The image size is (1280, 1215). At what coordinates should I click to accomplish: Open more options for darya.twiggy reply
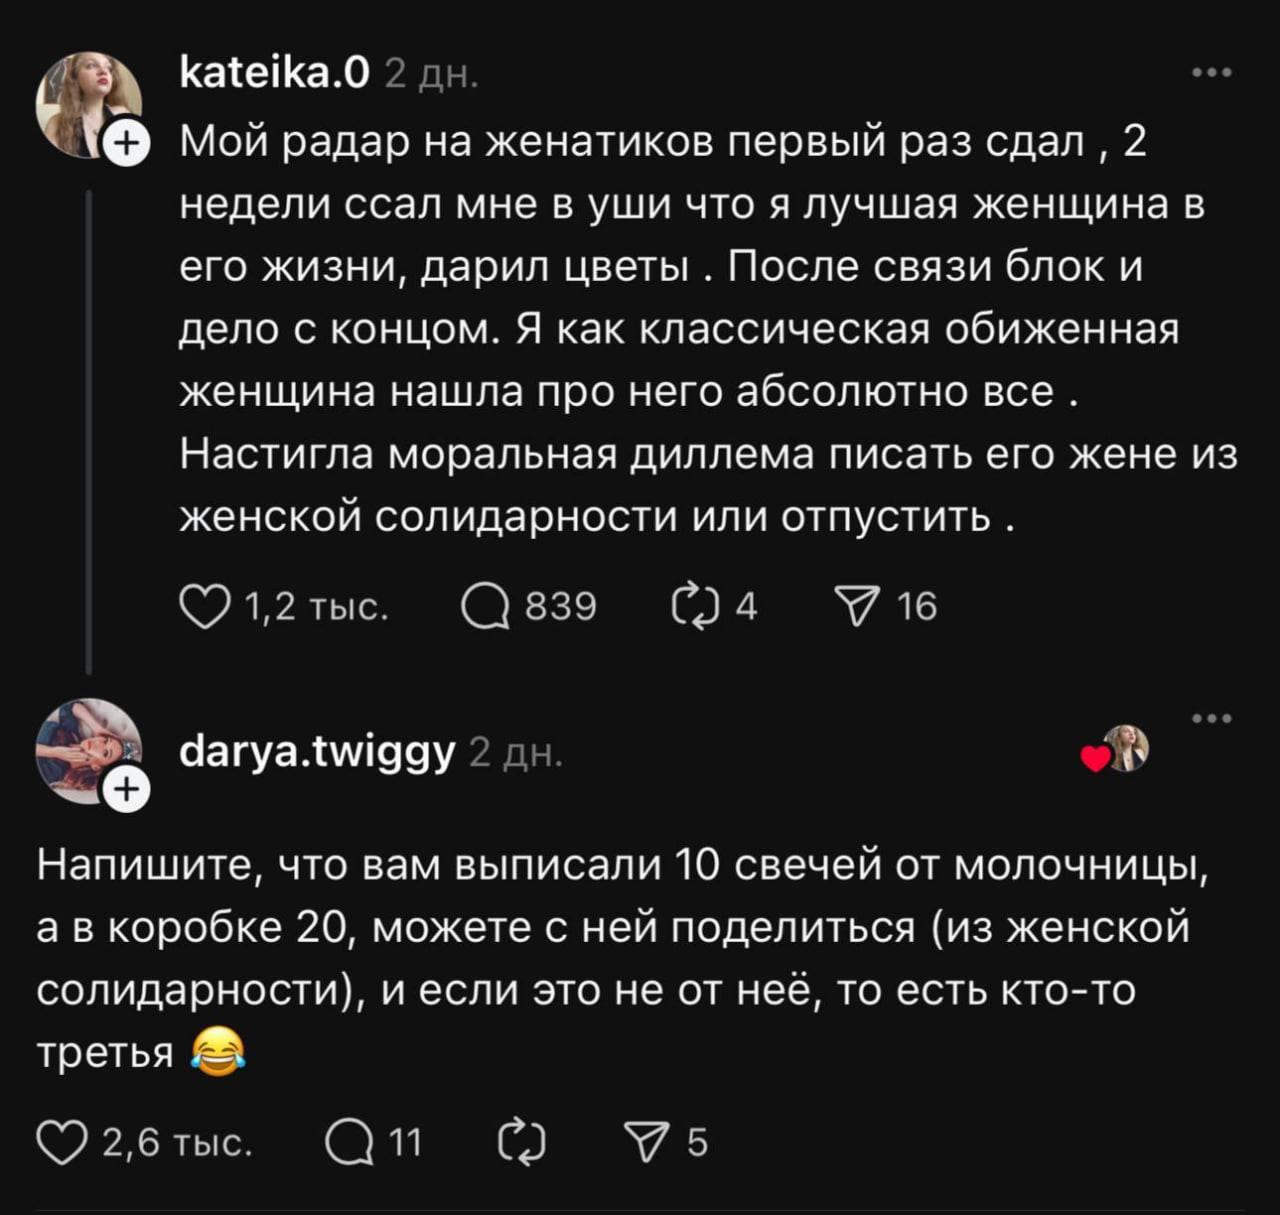point(1212,719)
